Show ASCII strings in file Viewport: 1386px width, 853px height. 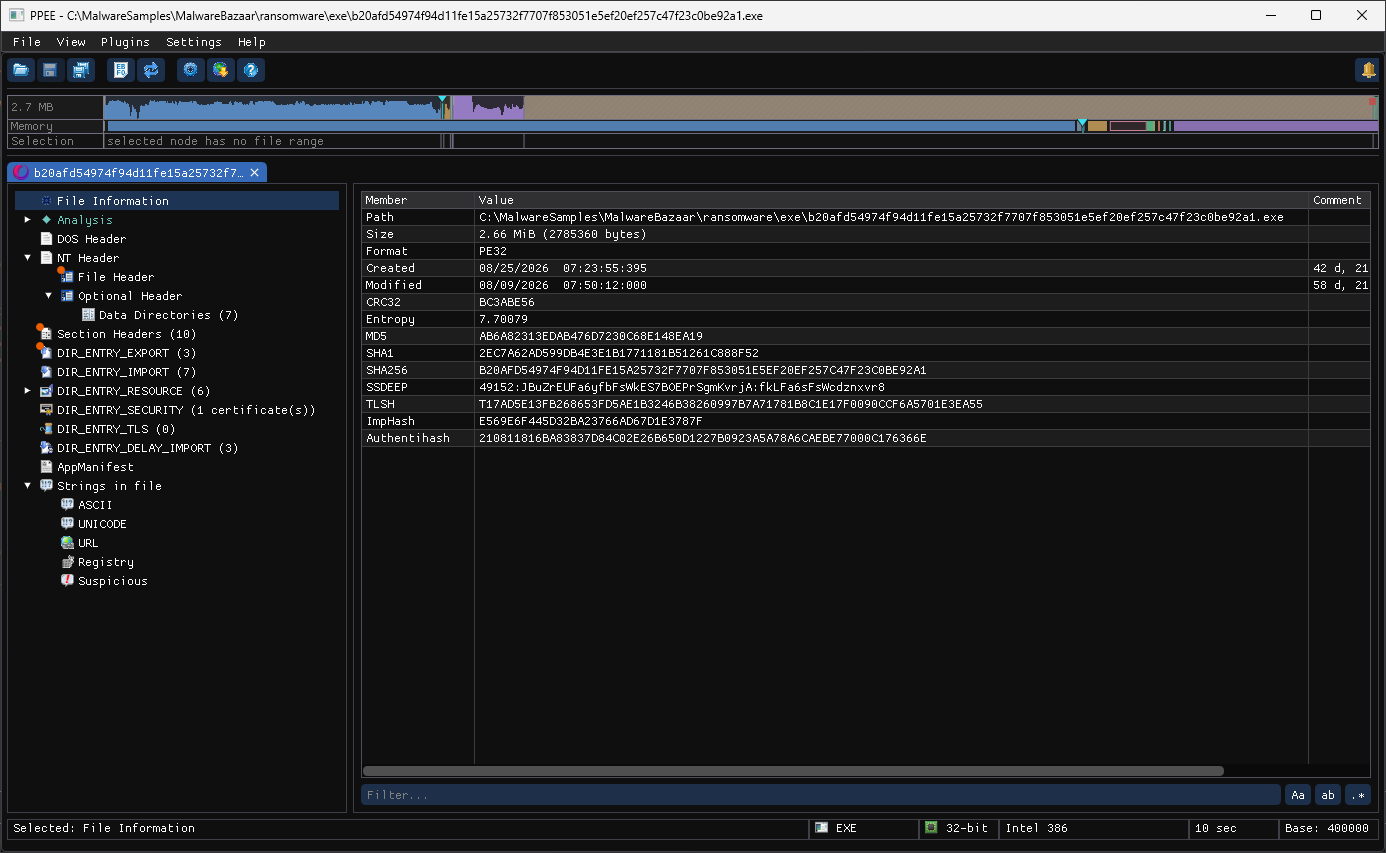click(x=95, y=505)
